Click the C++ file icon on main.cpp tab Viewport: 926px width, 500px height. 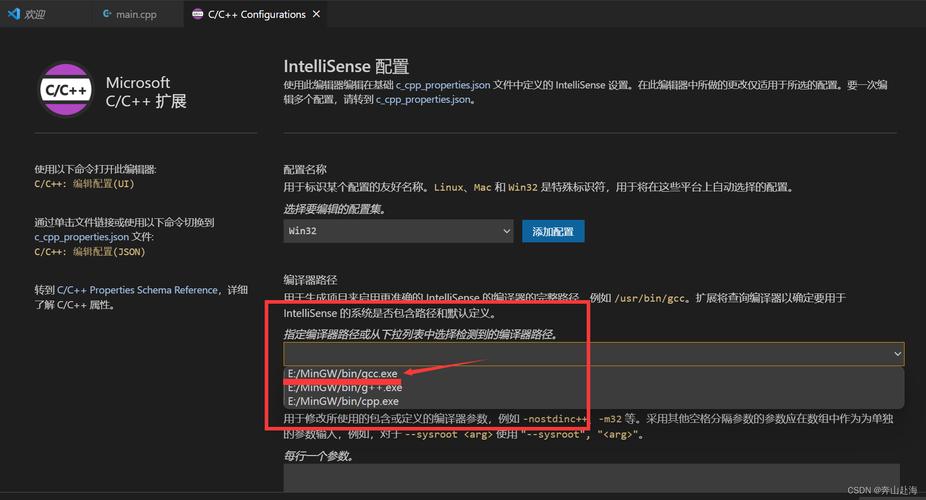107,14
